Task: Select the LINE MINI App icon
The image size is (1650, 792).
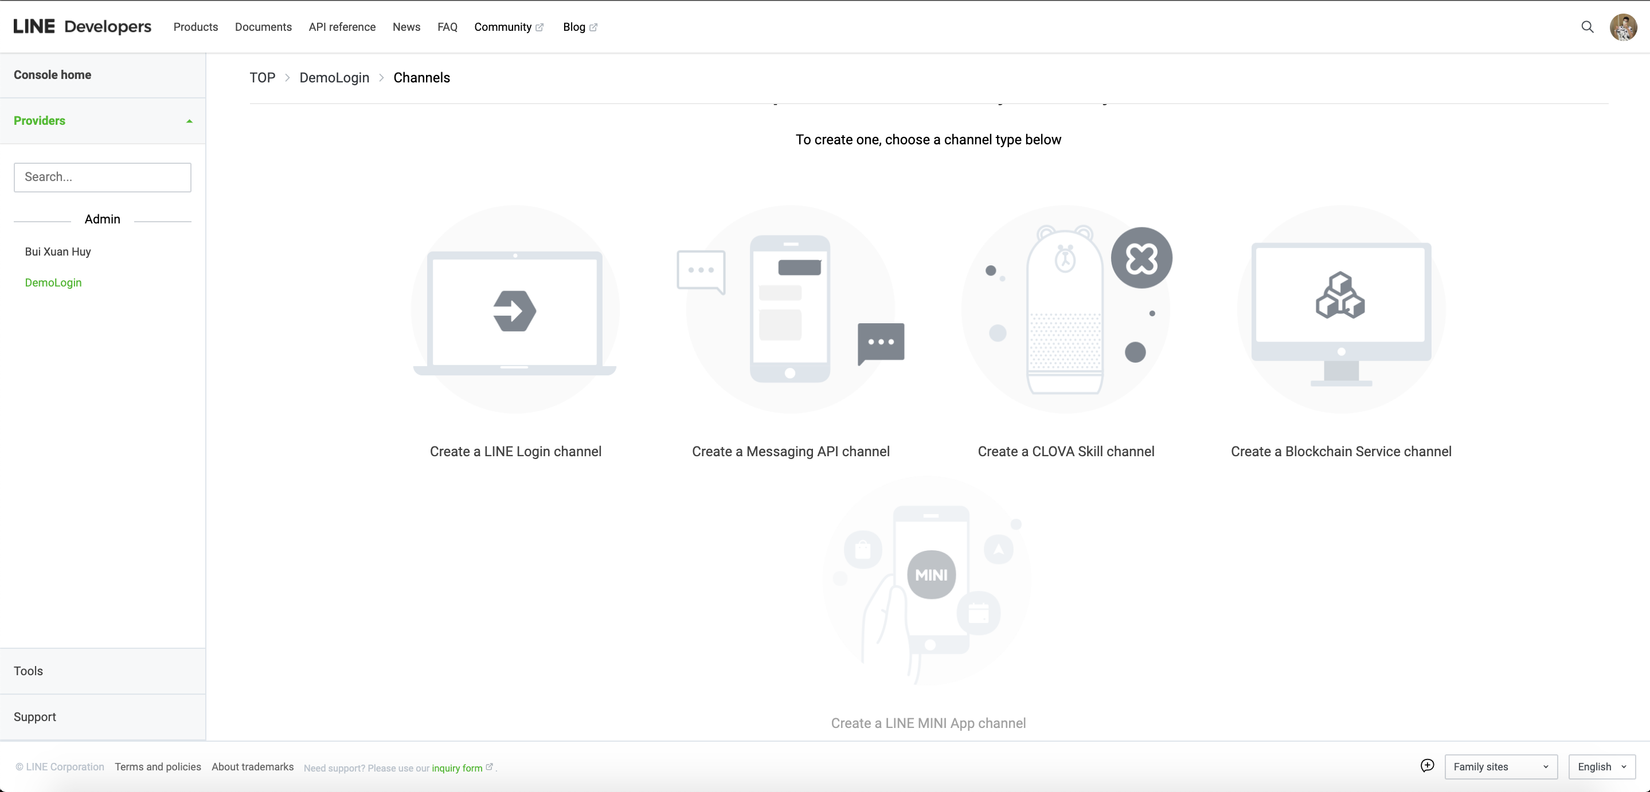Action: point(928,582)
